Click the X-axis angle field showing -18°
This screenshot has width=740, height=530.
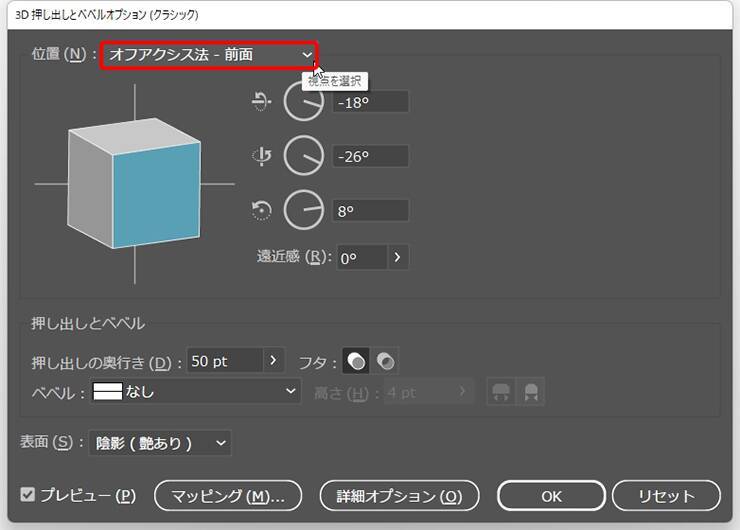(372, 101)
